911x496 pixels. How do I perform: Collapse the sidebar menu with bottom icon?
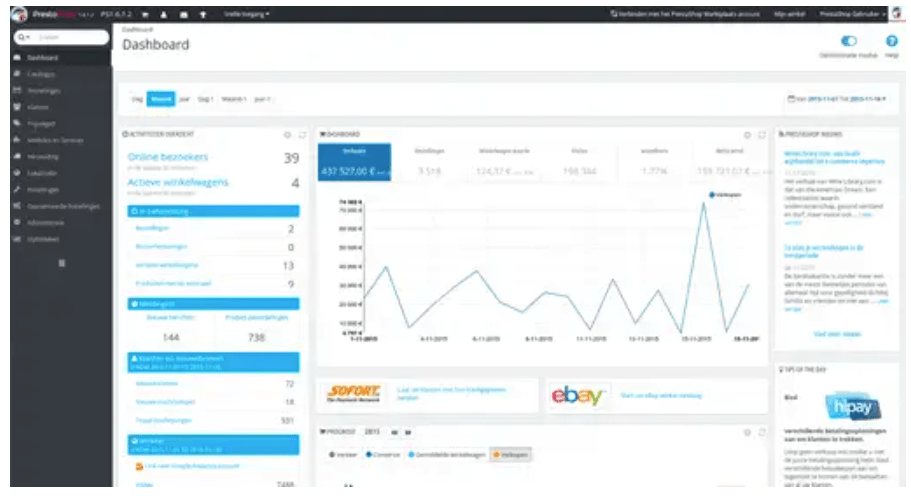pyautogui.click(x=61, y=262)
